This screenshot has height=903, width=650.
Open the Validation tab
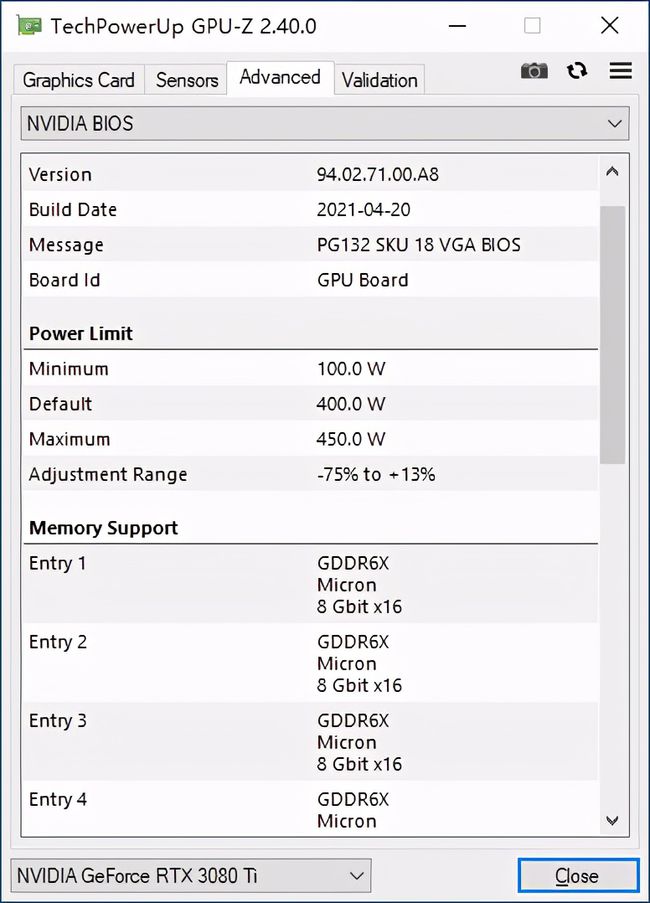point(380,79)
